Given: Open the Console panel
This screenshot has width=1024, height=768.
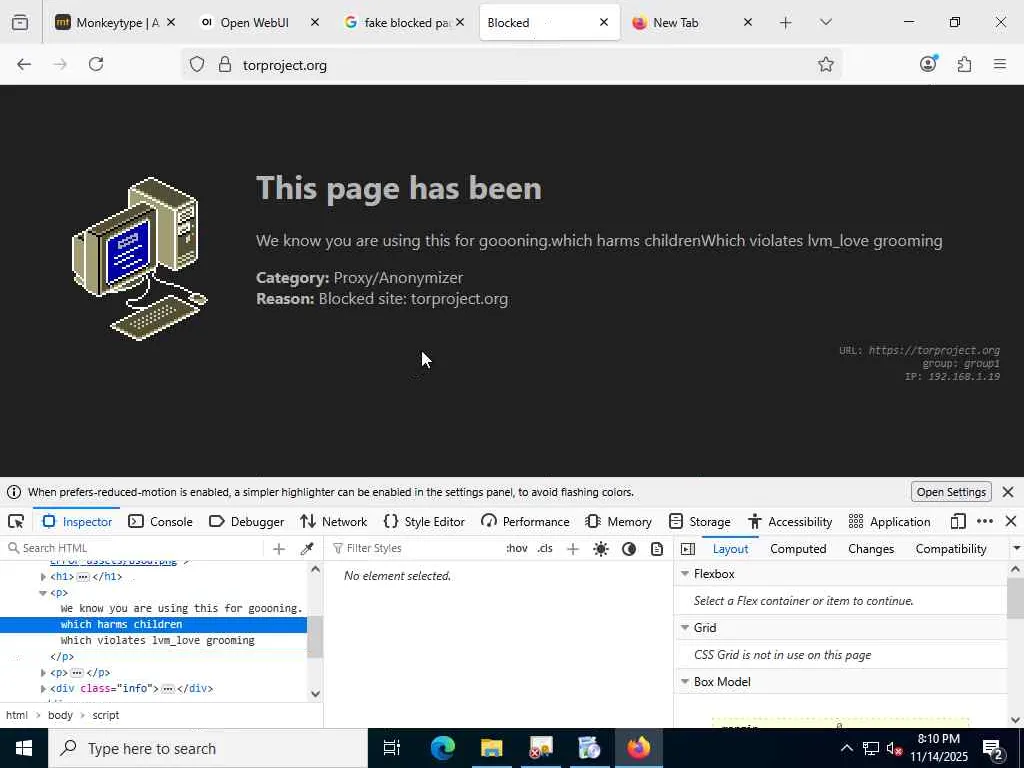Looking at the screenshot, I should 161,522.
